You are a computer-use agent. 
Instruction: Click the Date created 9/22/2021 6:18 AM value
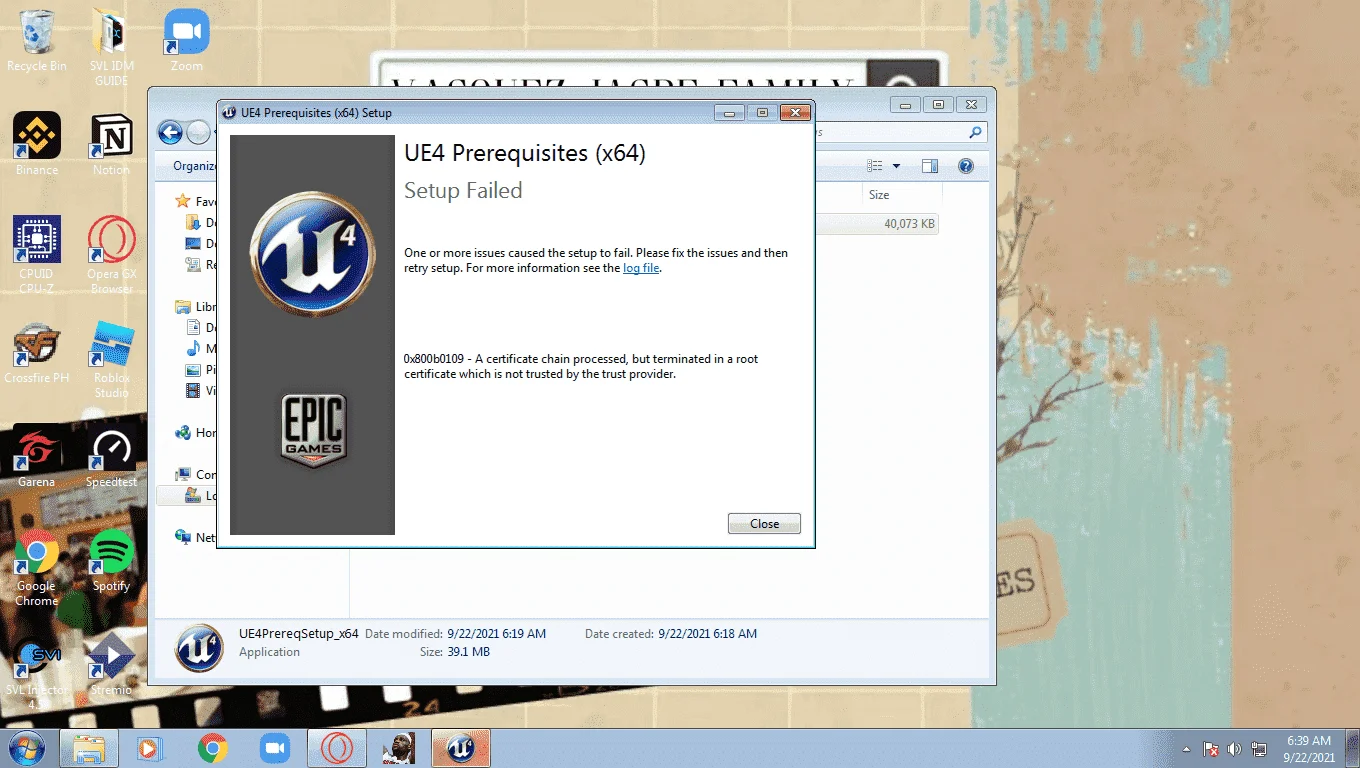(708, 634)
